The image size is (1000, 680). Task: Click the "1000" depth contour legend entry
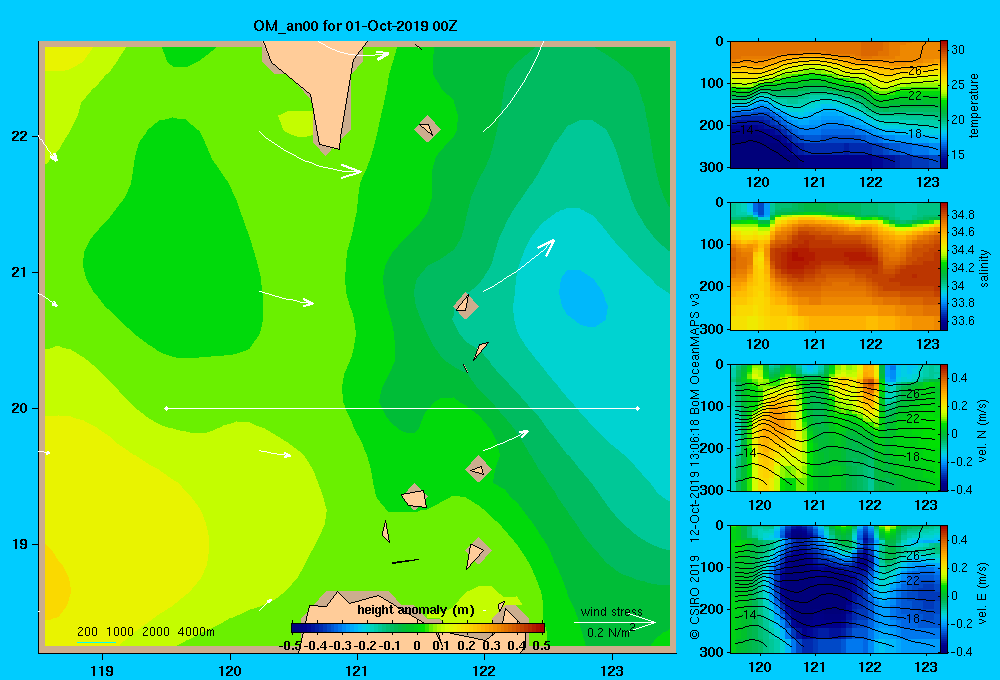click(x=120, y=632)
